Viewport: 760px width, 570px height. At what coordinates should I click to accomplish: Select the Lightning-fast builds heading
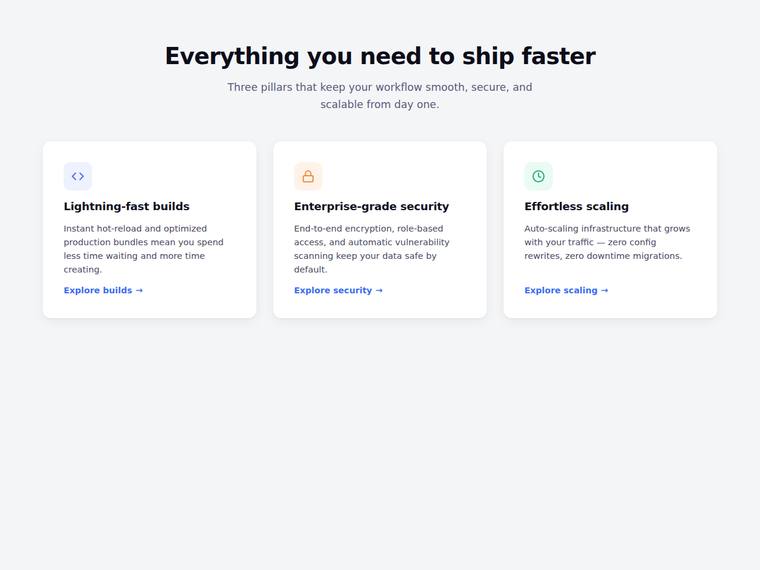[x=127, y=206]
